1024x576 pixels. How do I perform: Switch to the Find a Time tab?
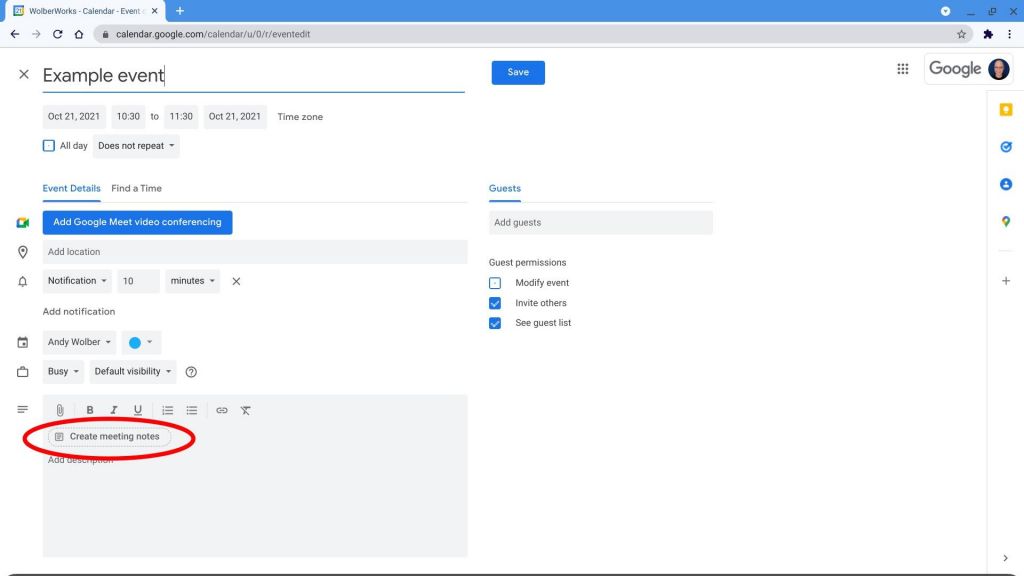click(x=137, y=188)
